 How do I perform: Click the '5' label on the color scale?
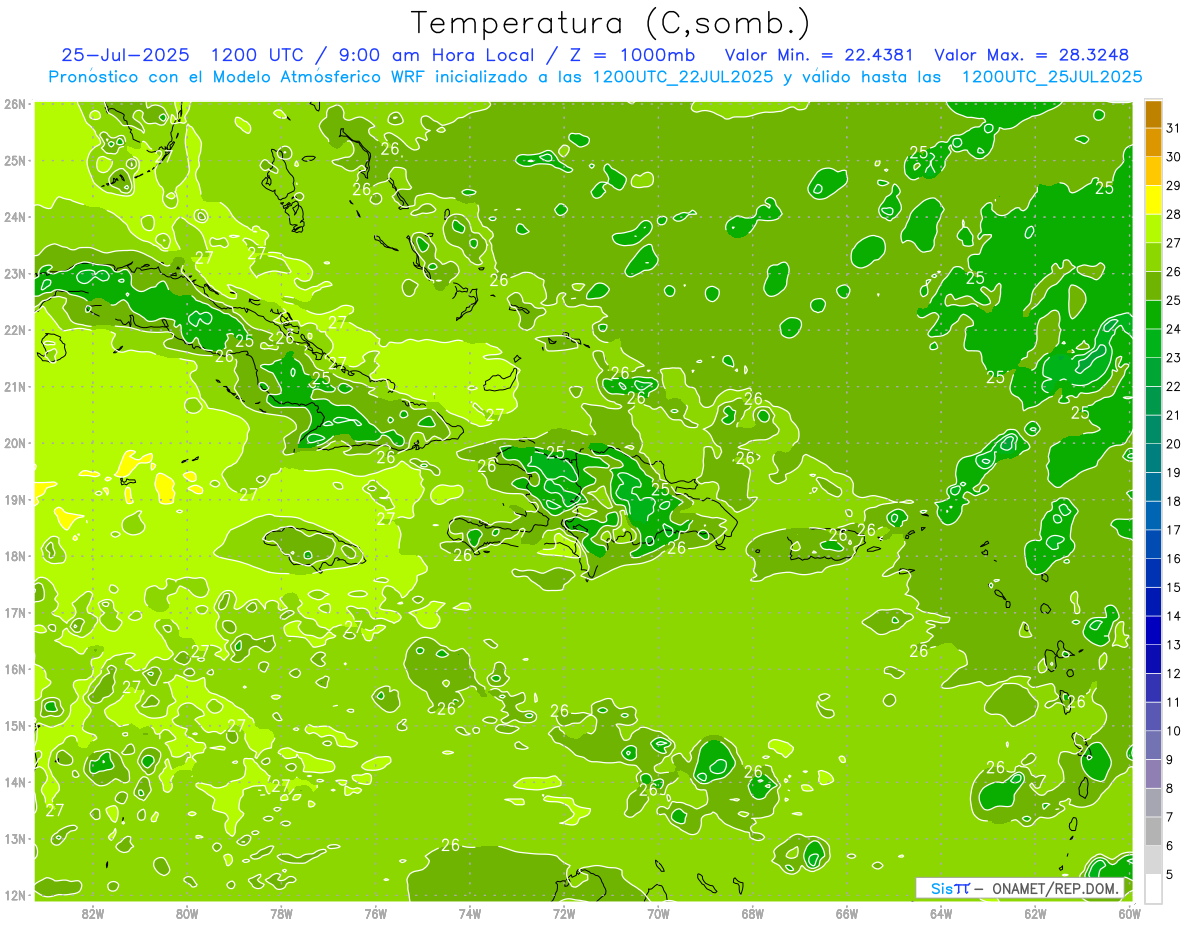[1171, 875]
